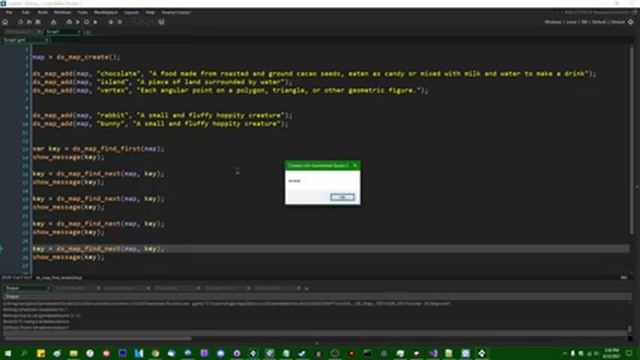Click the taskbar clock
640x360 pixels.
pyautogui.click(x=611, y=353)
